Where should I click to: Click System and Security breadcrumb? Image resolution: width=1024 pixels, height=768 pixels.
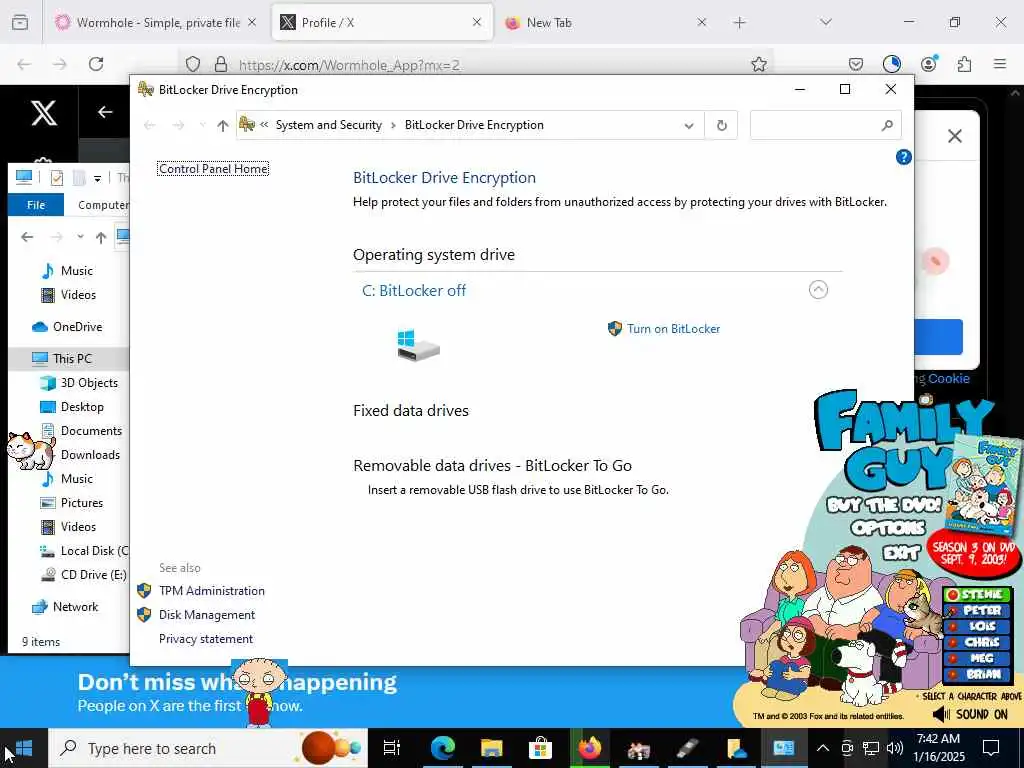[x=328, y=125]
